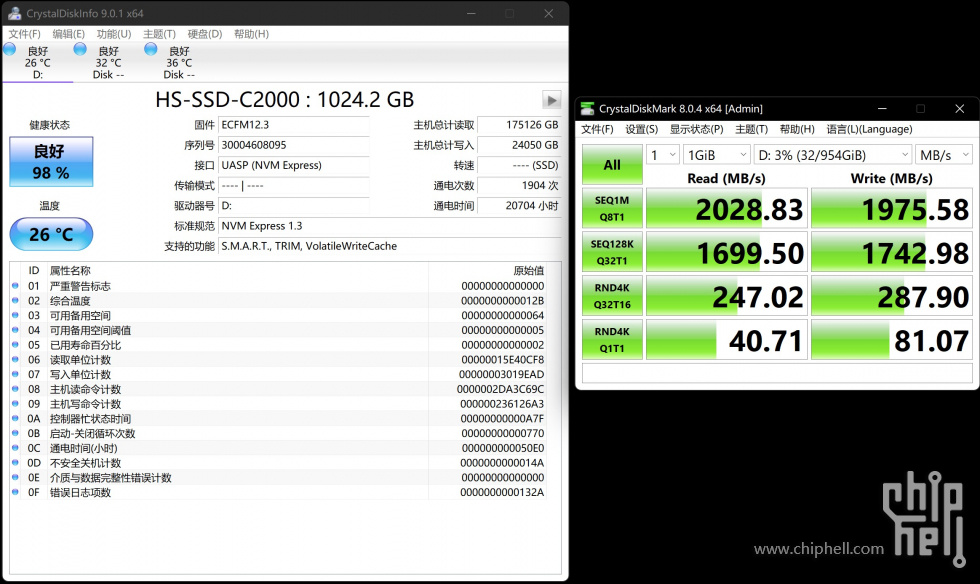This screenshot has width=980, height=584.
Task: Click status dot for attribute 07 写入单位计数
Action: tap(16, 375)
